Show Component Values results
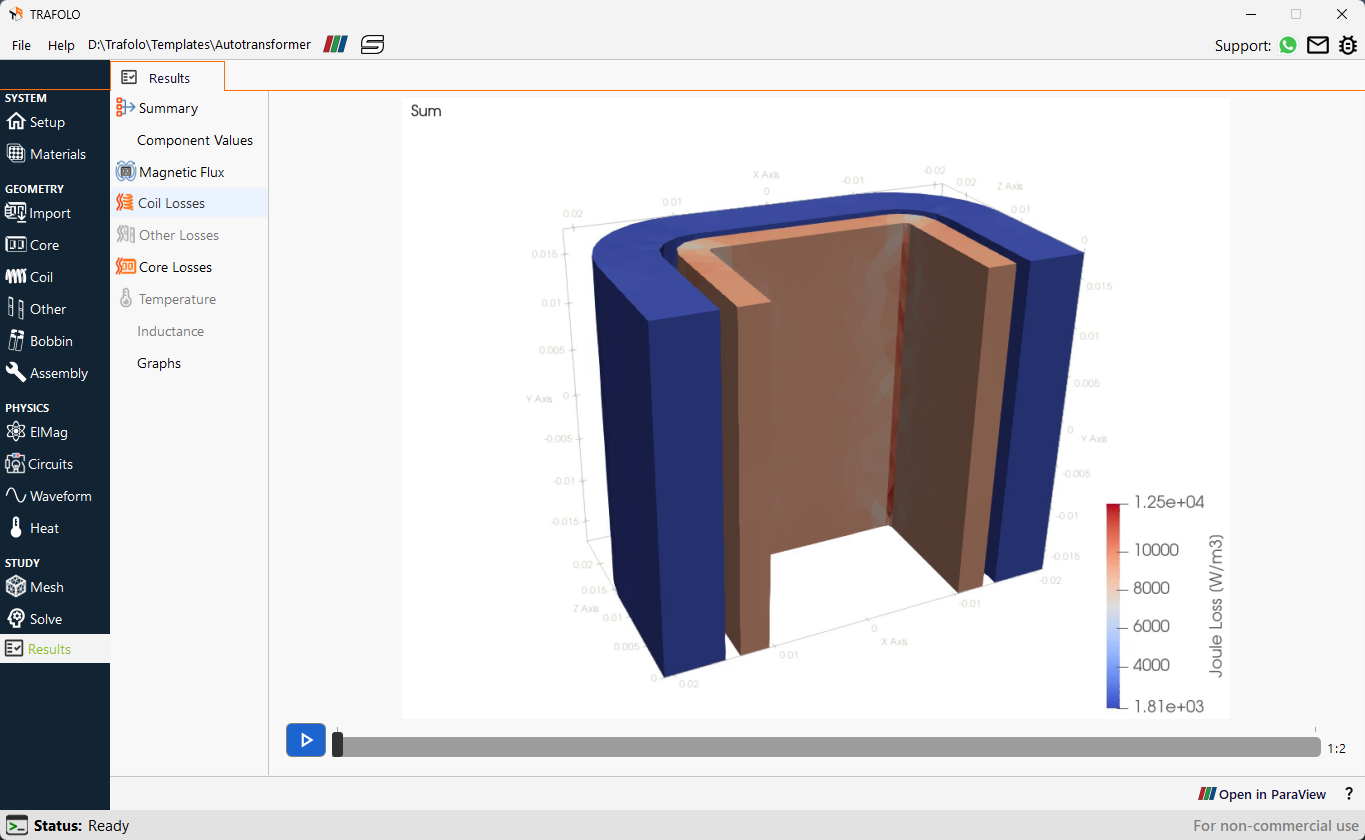Screen dimensions: 1365x840 pyautogui.click(x=195, y=140)
